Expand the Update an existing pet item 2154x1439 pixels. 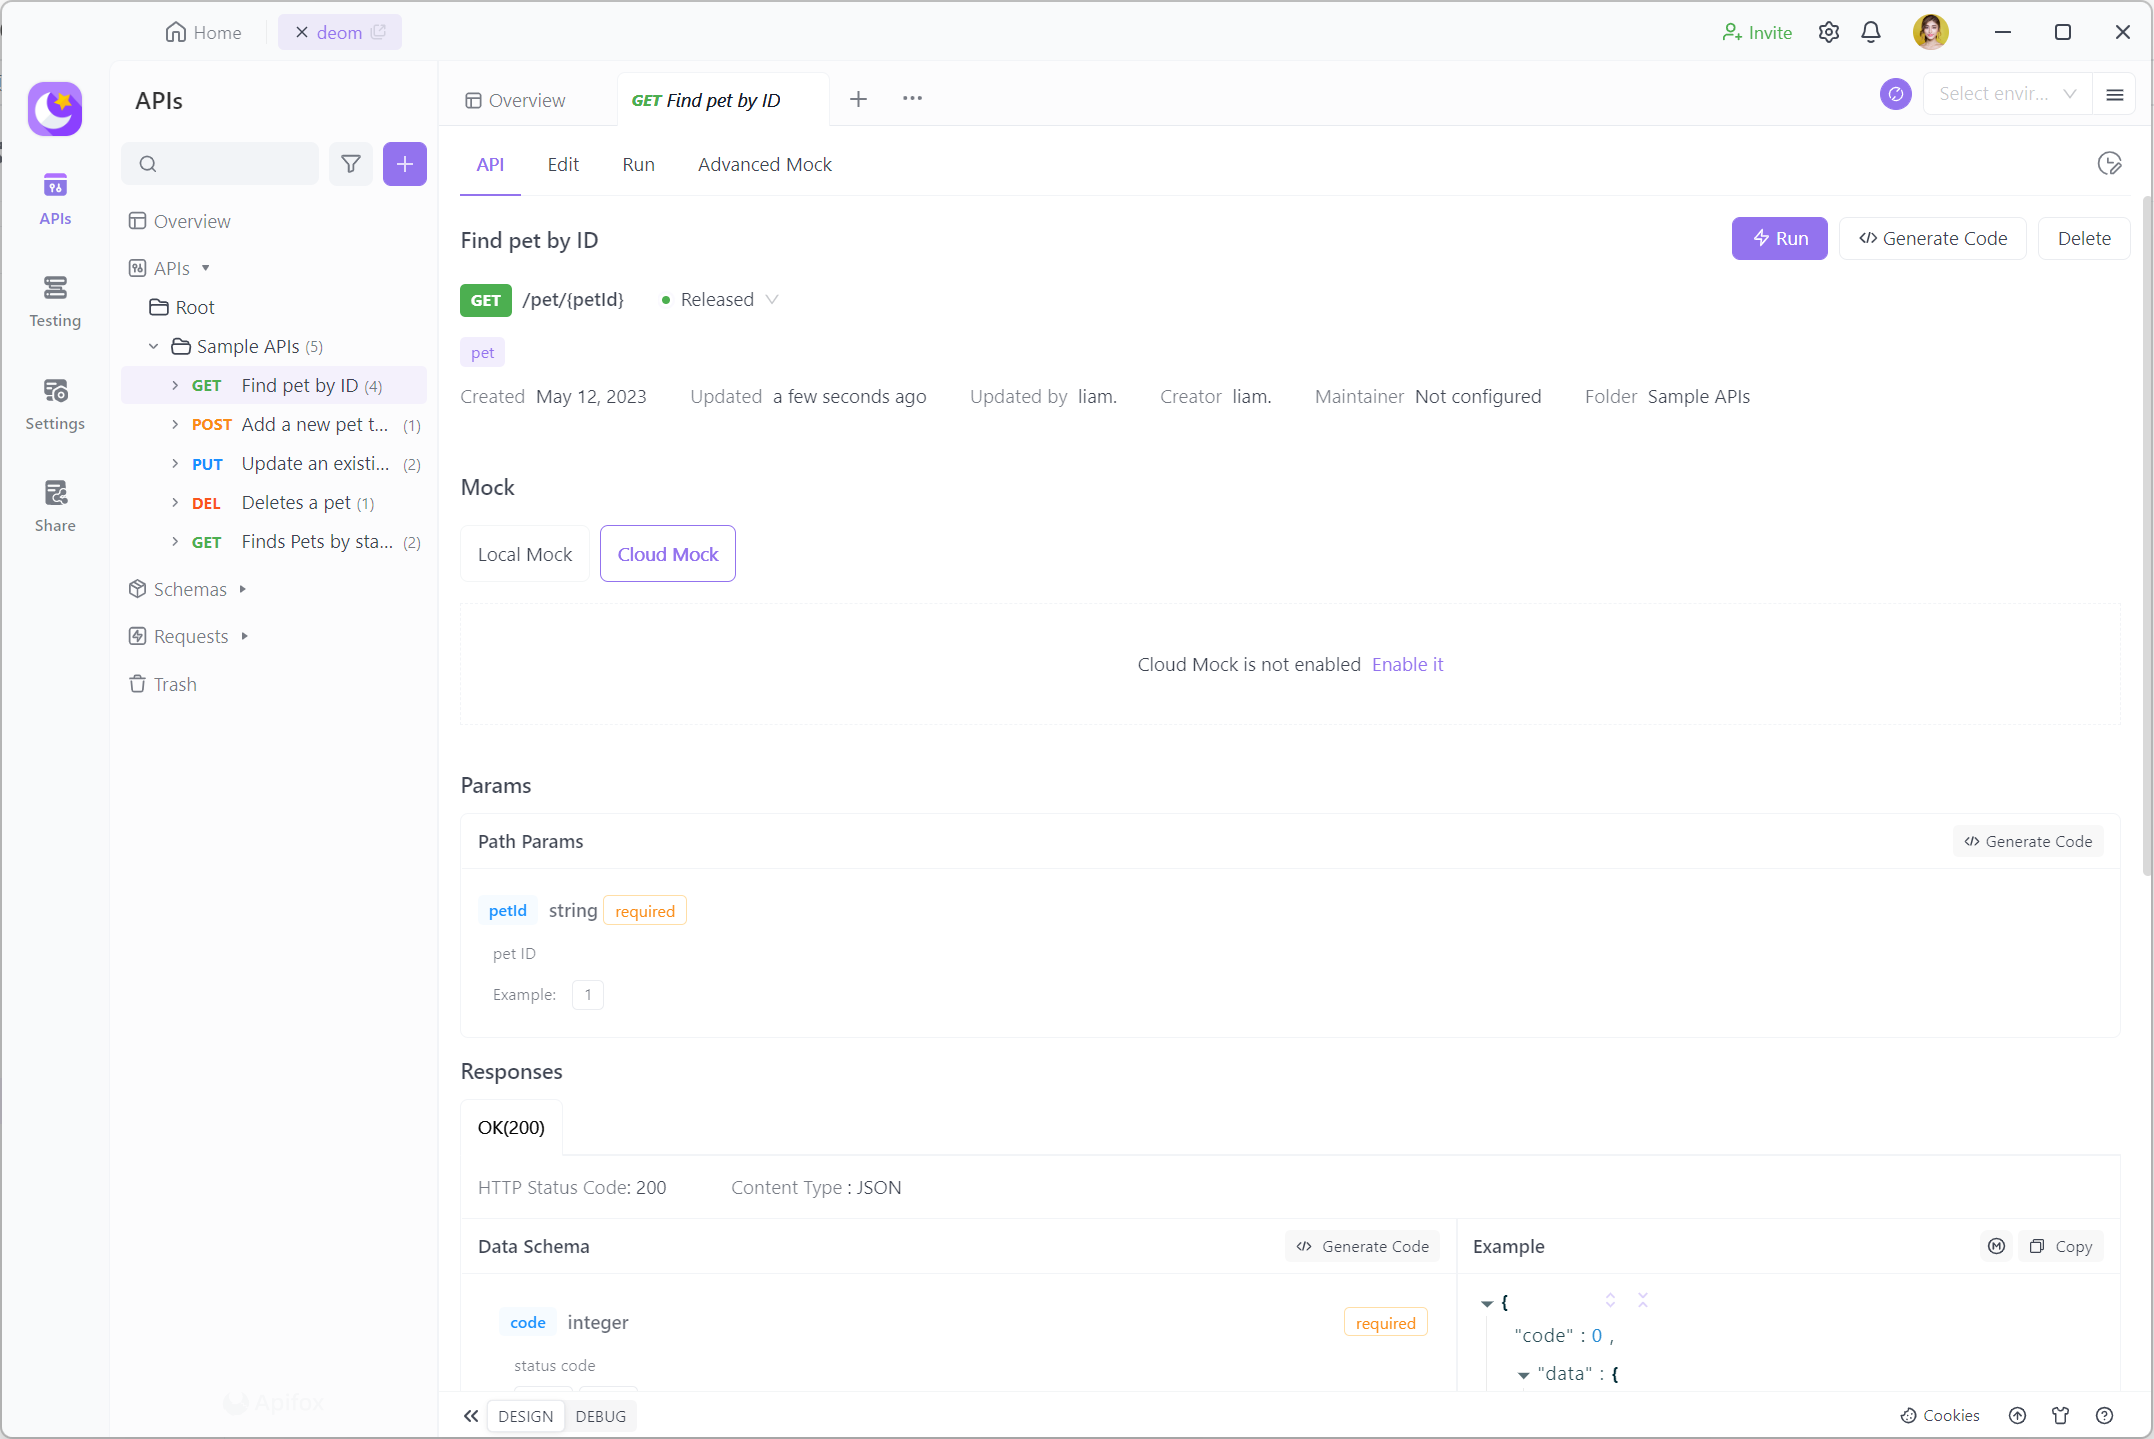click(x=175, y=463)
